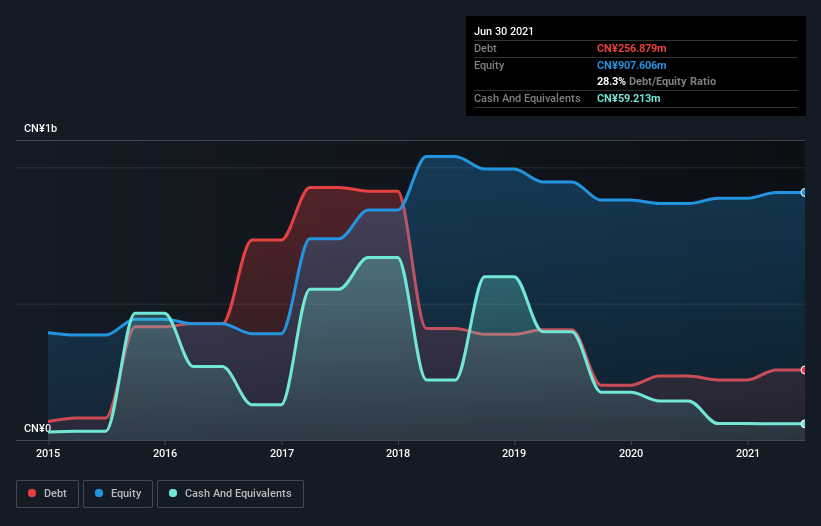The image size is (821, 526).
Task: Select the 2018 axis label
Action: point(398,453)
